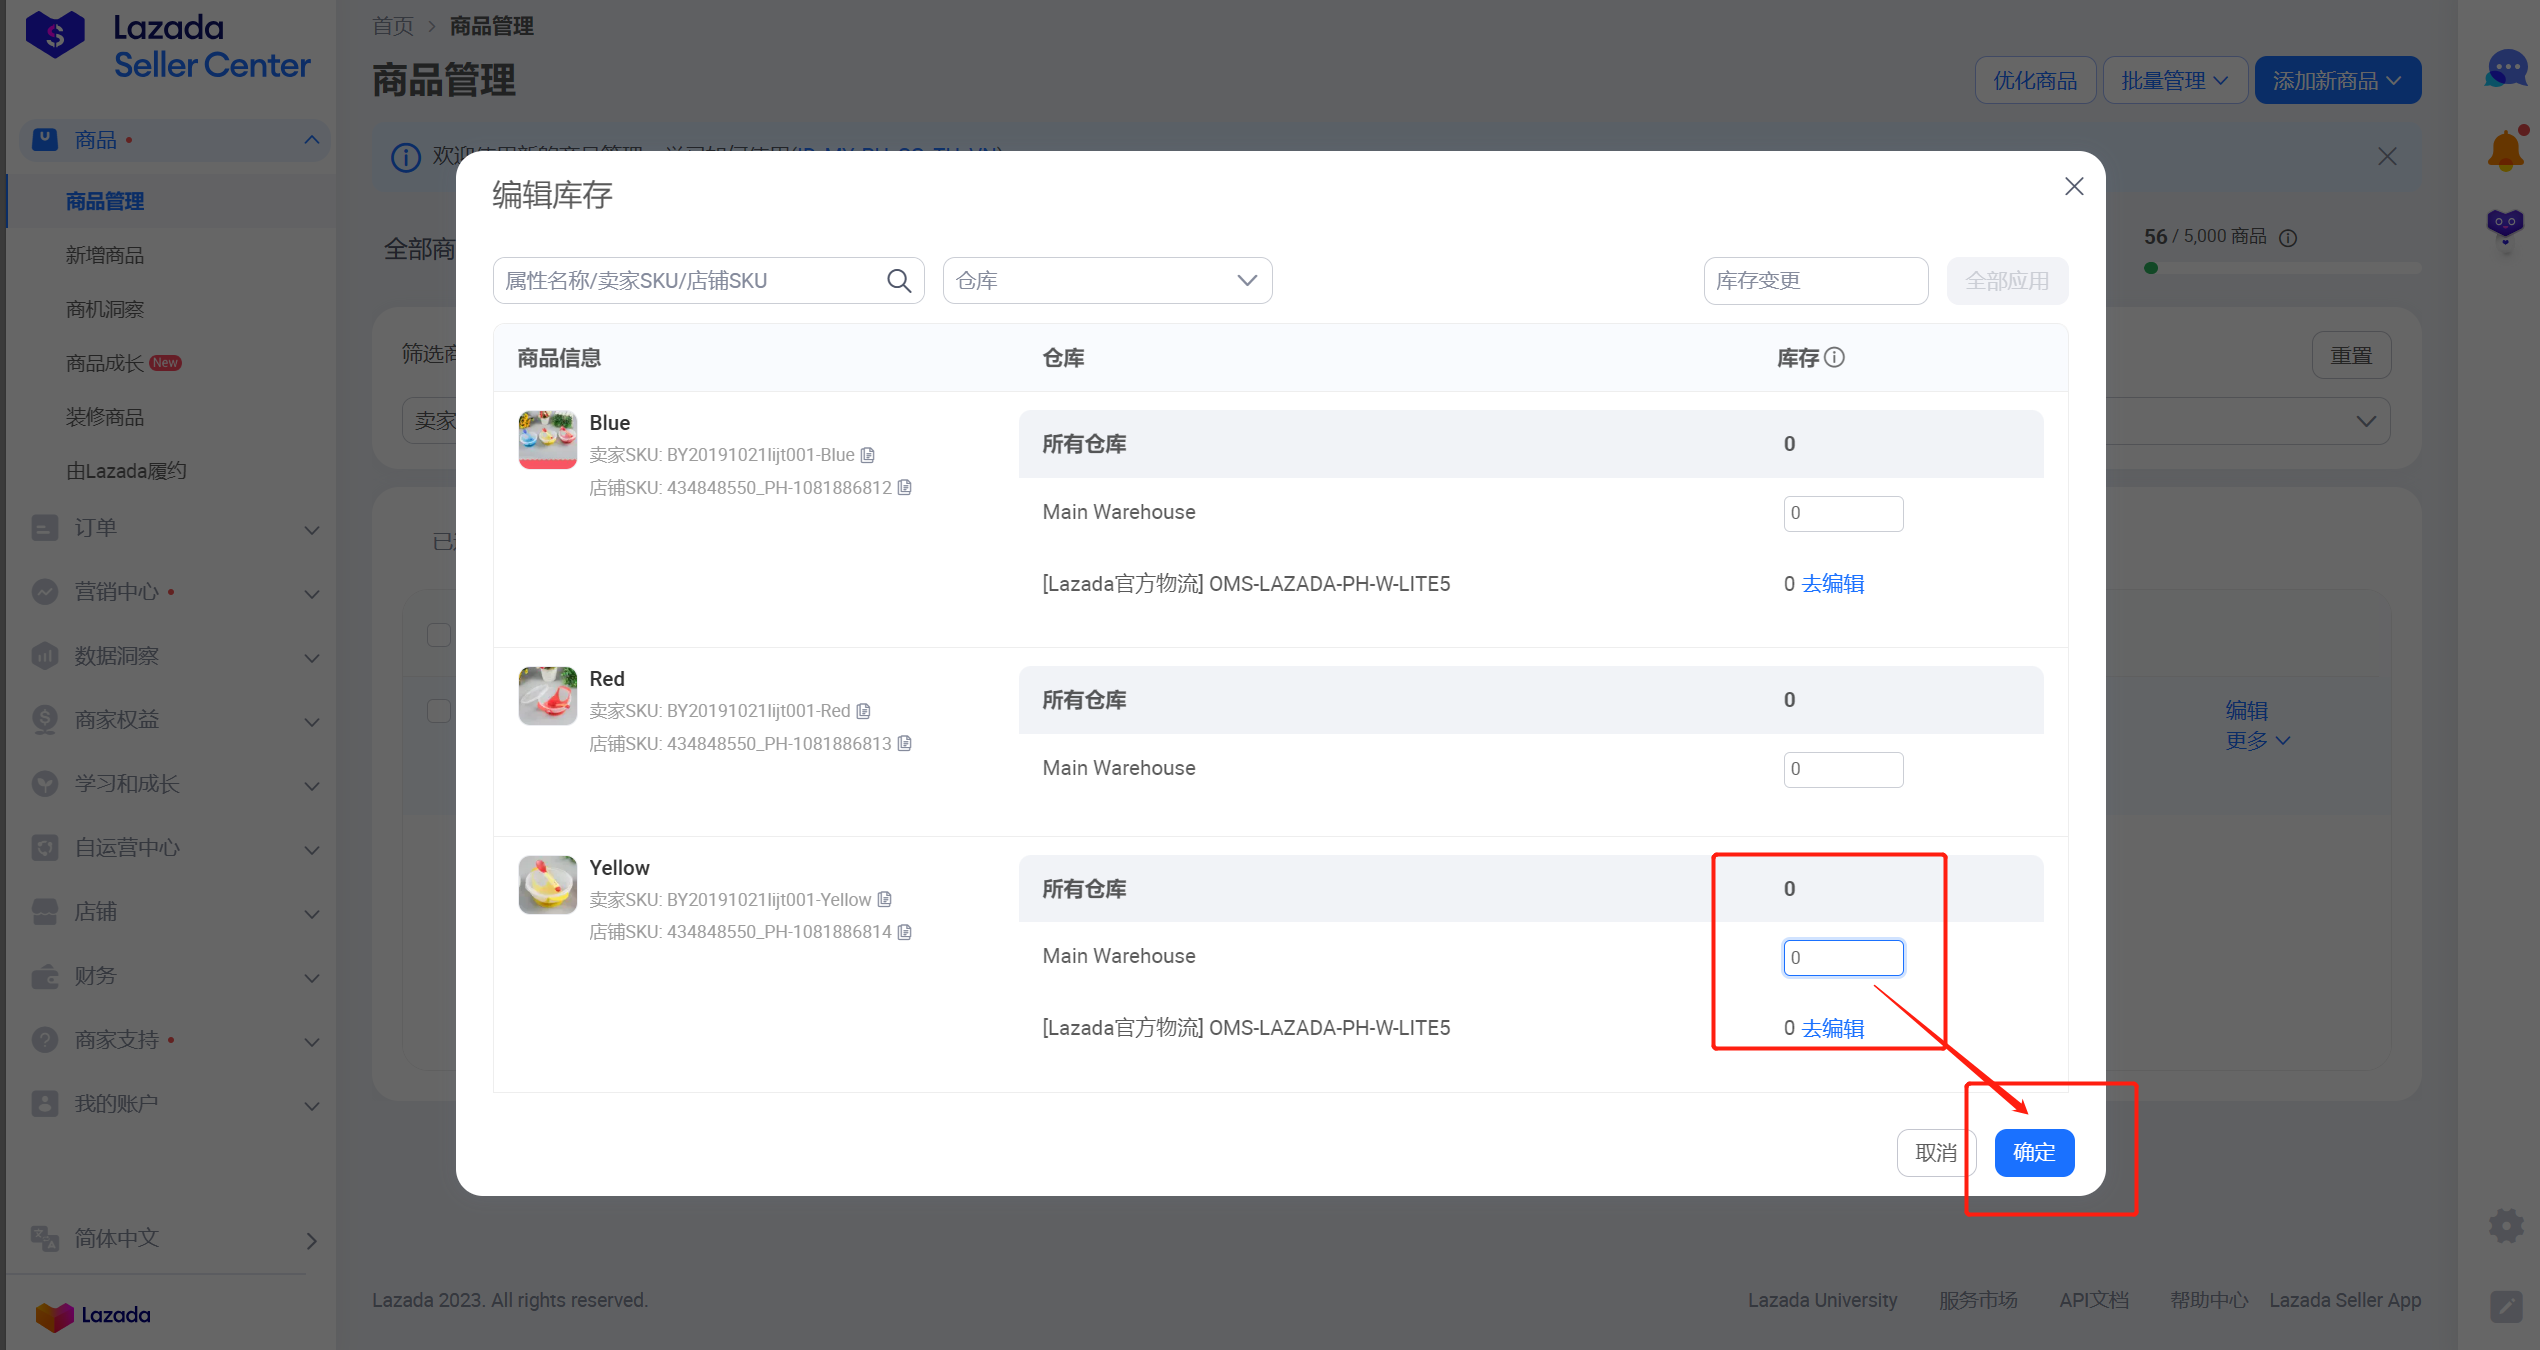The width and height of the screenshot is (2540, 1350).
Task: Expand the 订单 sidebar menu
Action: pos(170,528)
